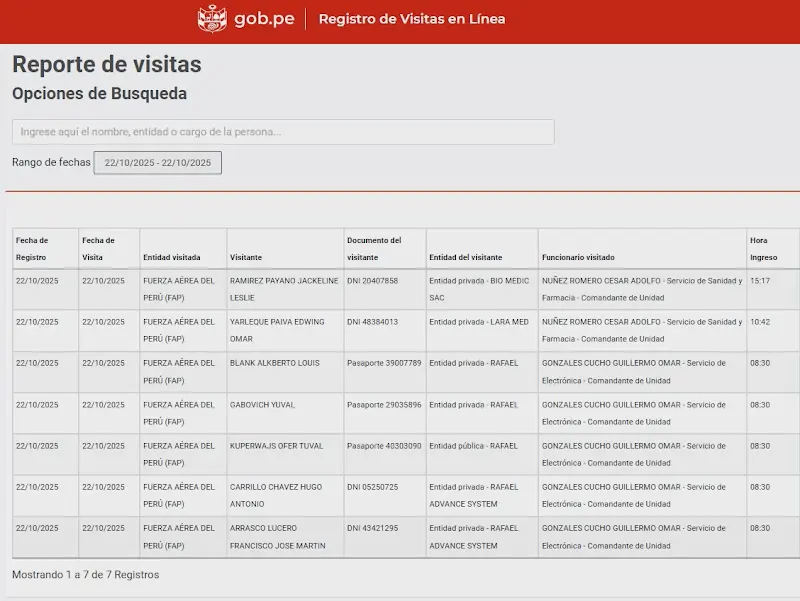Click the Pasaporte 29035896 document cell
Viewport: 800px width, 601px height.
[384, 405]
